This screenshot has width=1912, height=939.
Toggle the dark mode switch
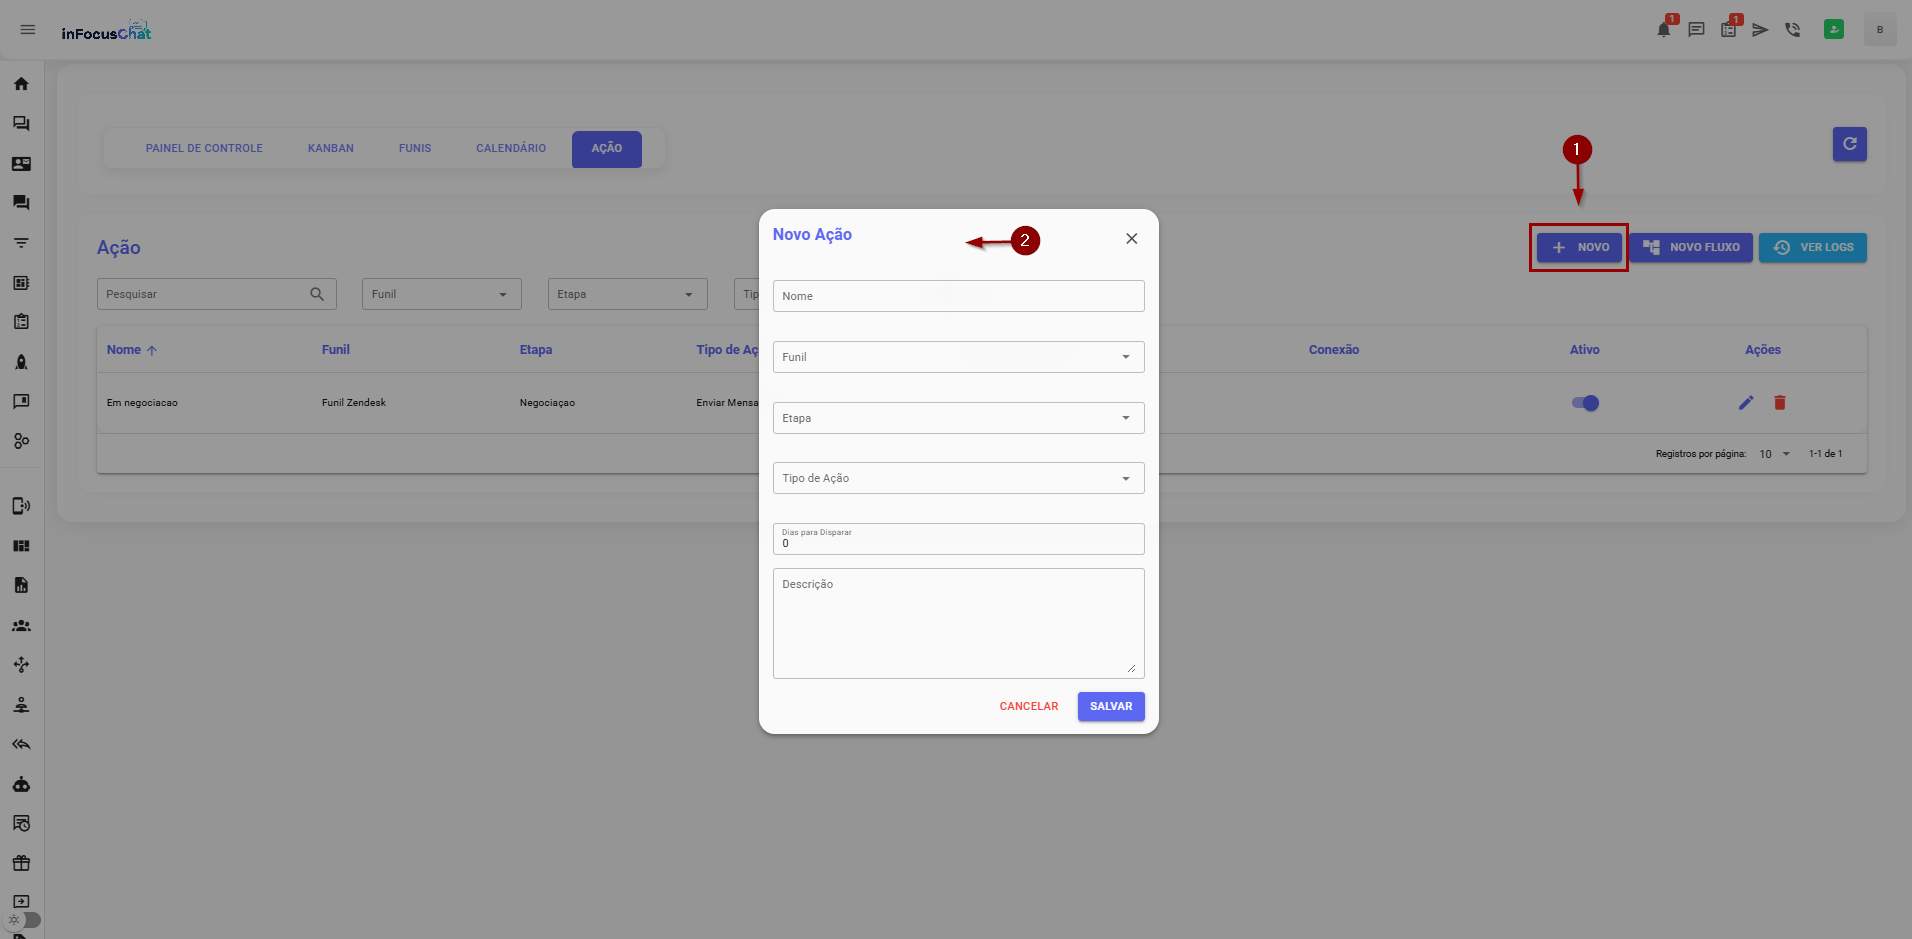pos(25,920)
